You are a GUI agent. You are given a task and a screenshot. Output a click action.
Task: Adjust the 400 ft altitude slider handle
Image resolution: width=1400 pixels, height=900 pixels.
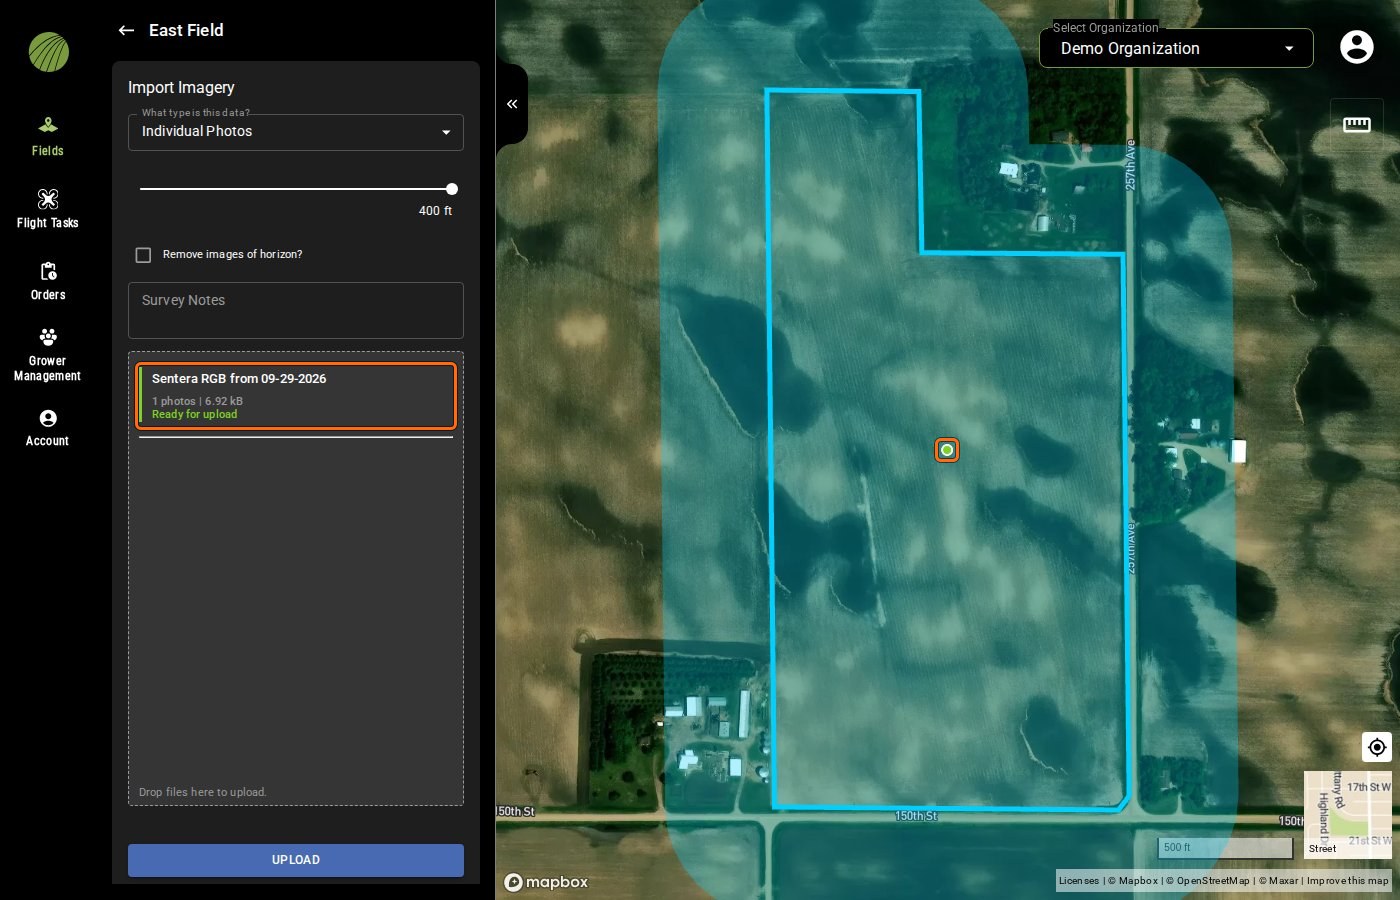pos(452,189)
